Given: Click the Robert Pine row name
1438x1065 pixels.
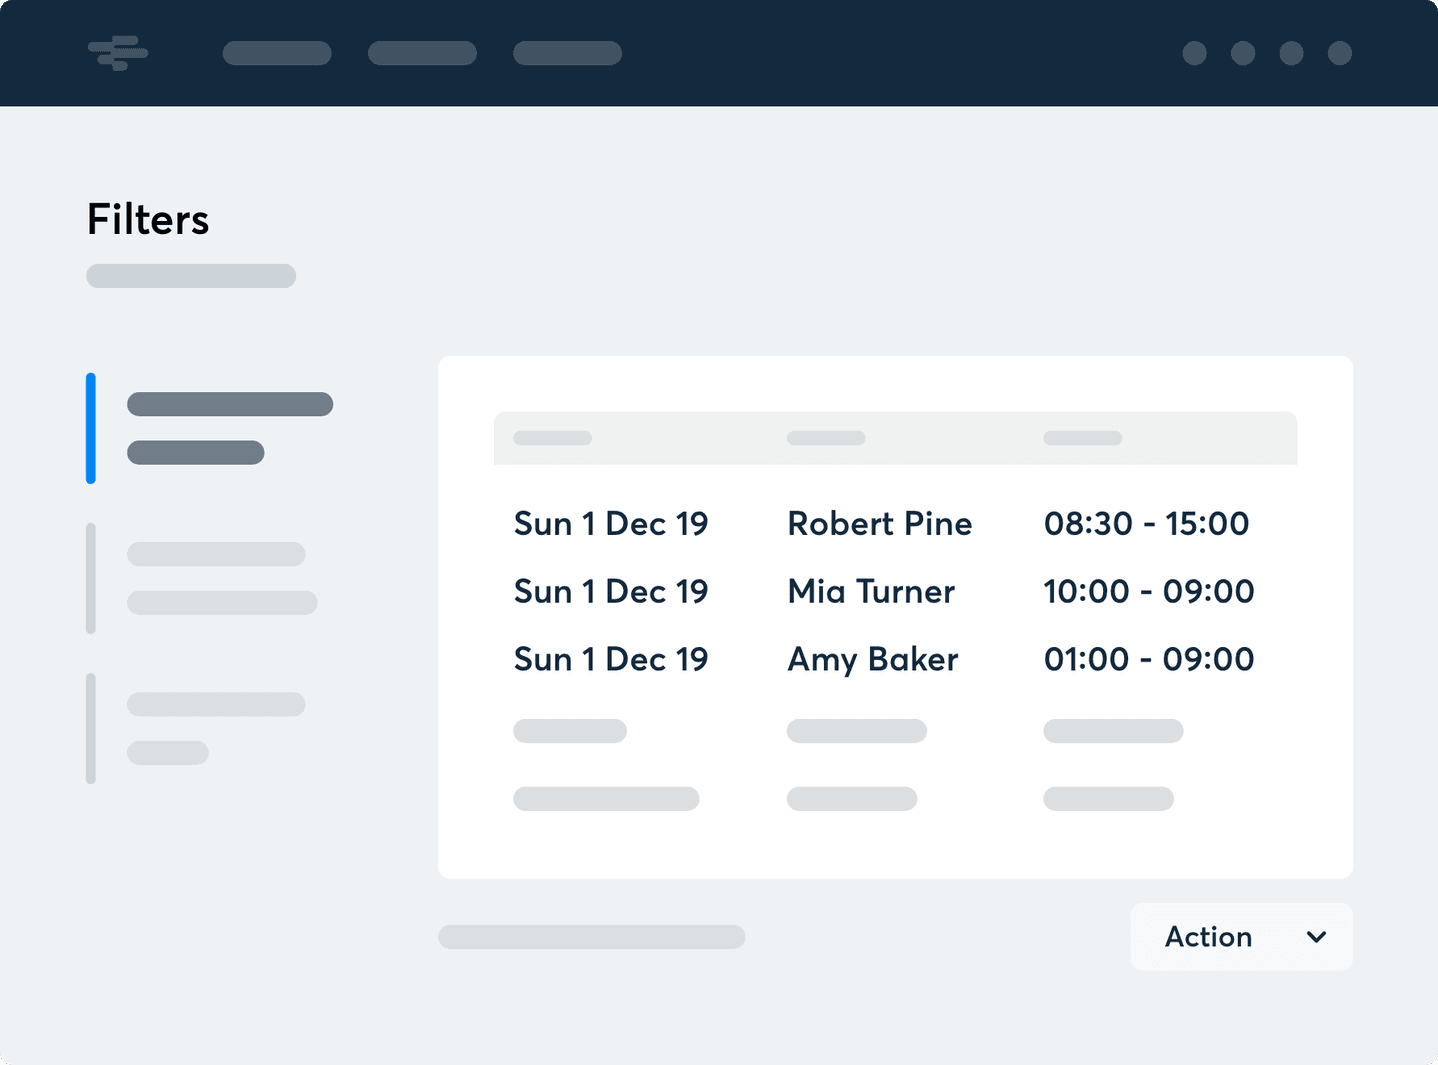Looking at the screenshot, I should click(x=879, y=523).
